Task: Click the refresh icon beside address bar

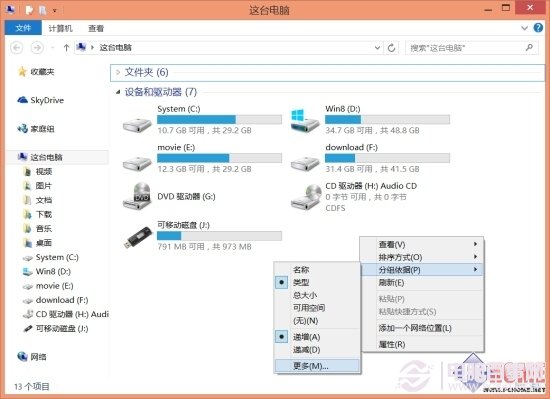Action: pyautogui.click(x=391, y=47)
